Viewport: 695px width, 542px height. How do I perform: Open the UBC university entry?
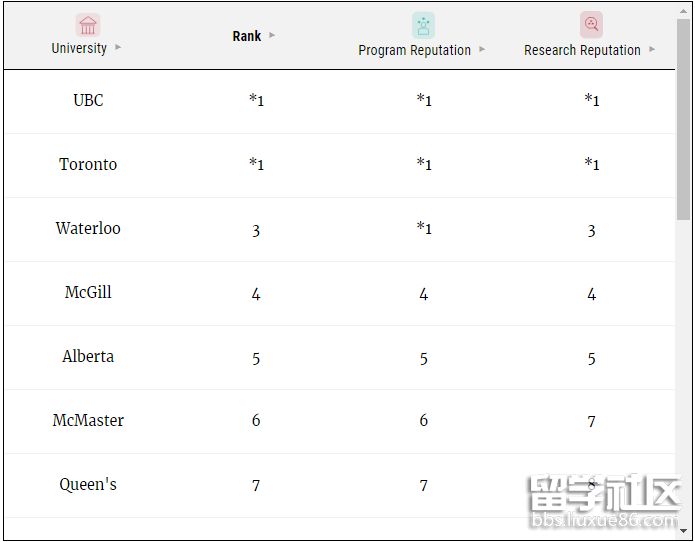[88, 100]
